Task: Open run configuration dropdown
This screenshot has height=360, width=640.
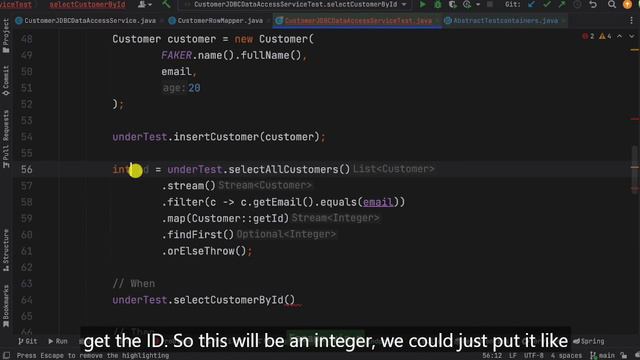Action: coord(297,4)
